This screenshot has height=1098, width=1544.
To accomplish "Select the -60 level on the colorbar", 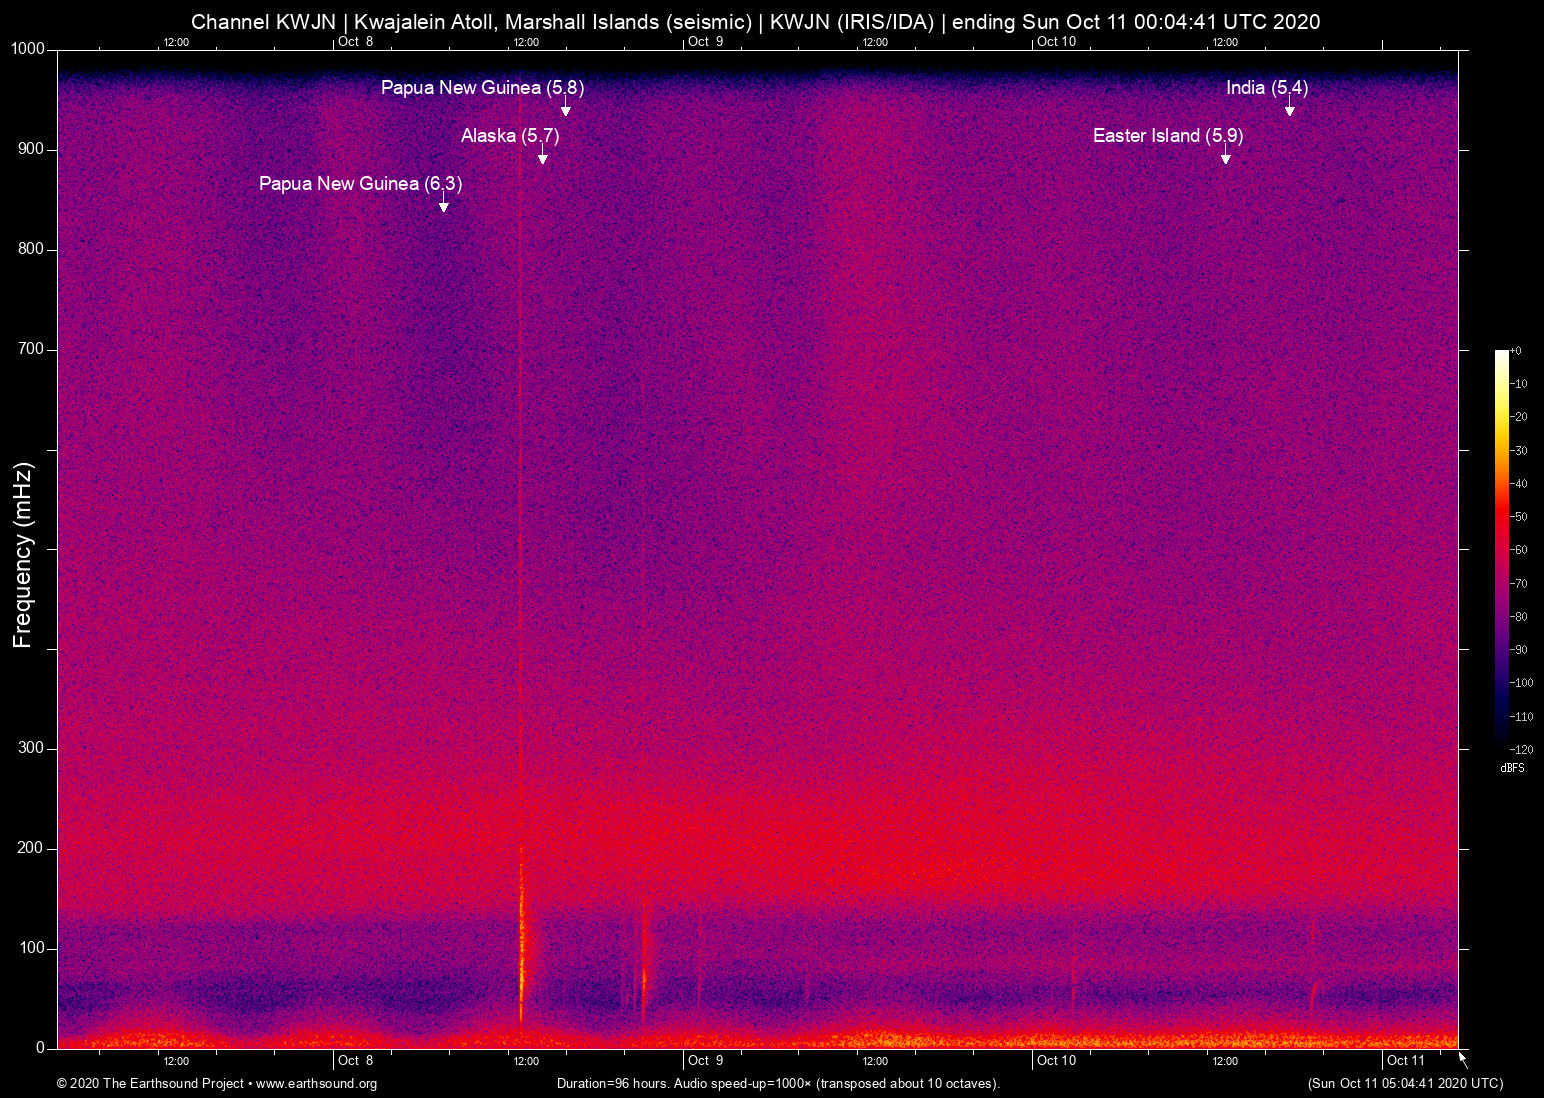I will [1520, 549].
